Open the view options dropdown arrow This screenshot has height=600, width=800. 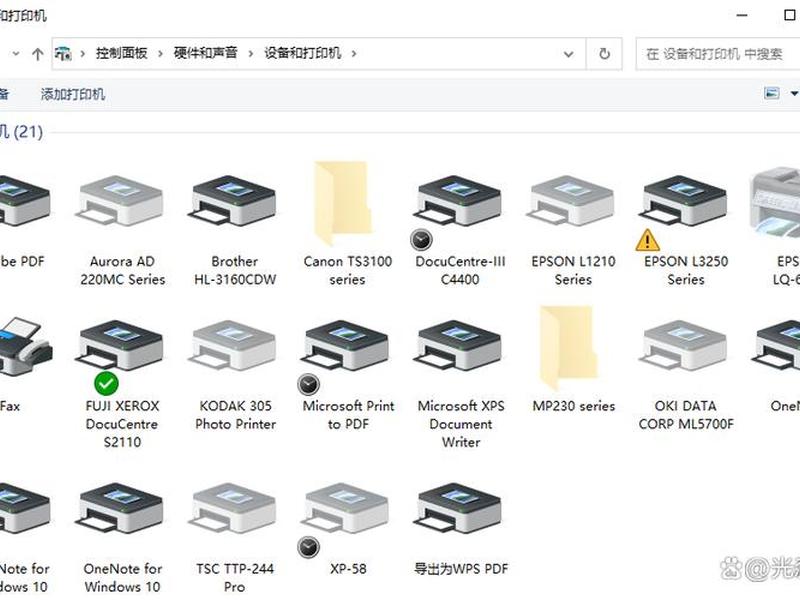[793, 93]
